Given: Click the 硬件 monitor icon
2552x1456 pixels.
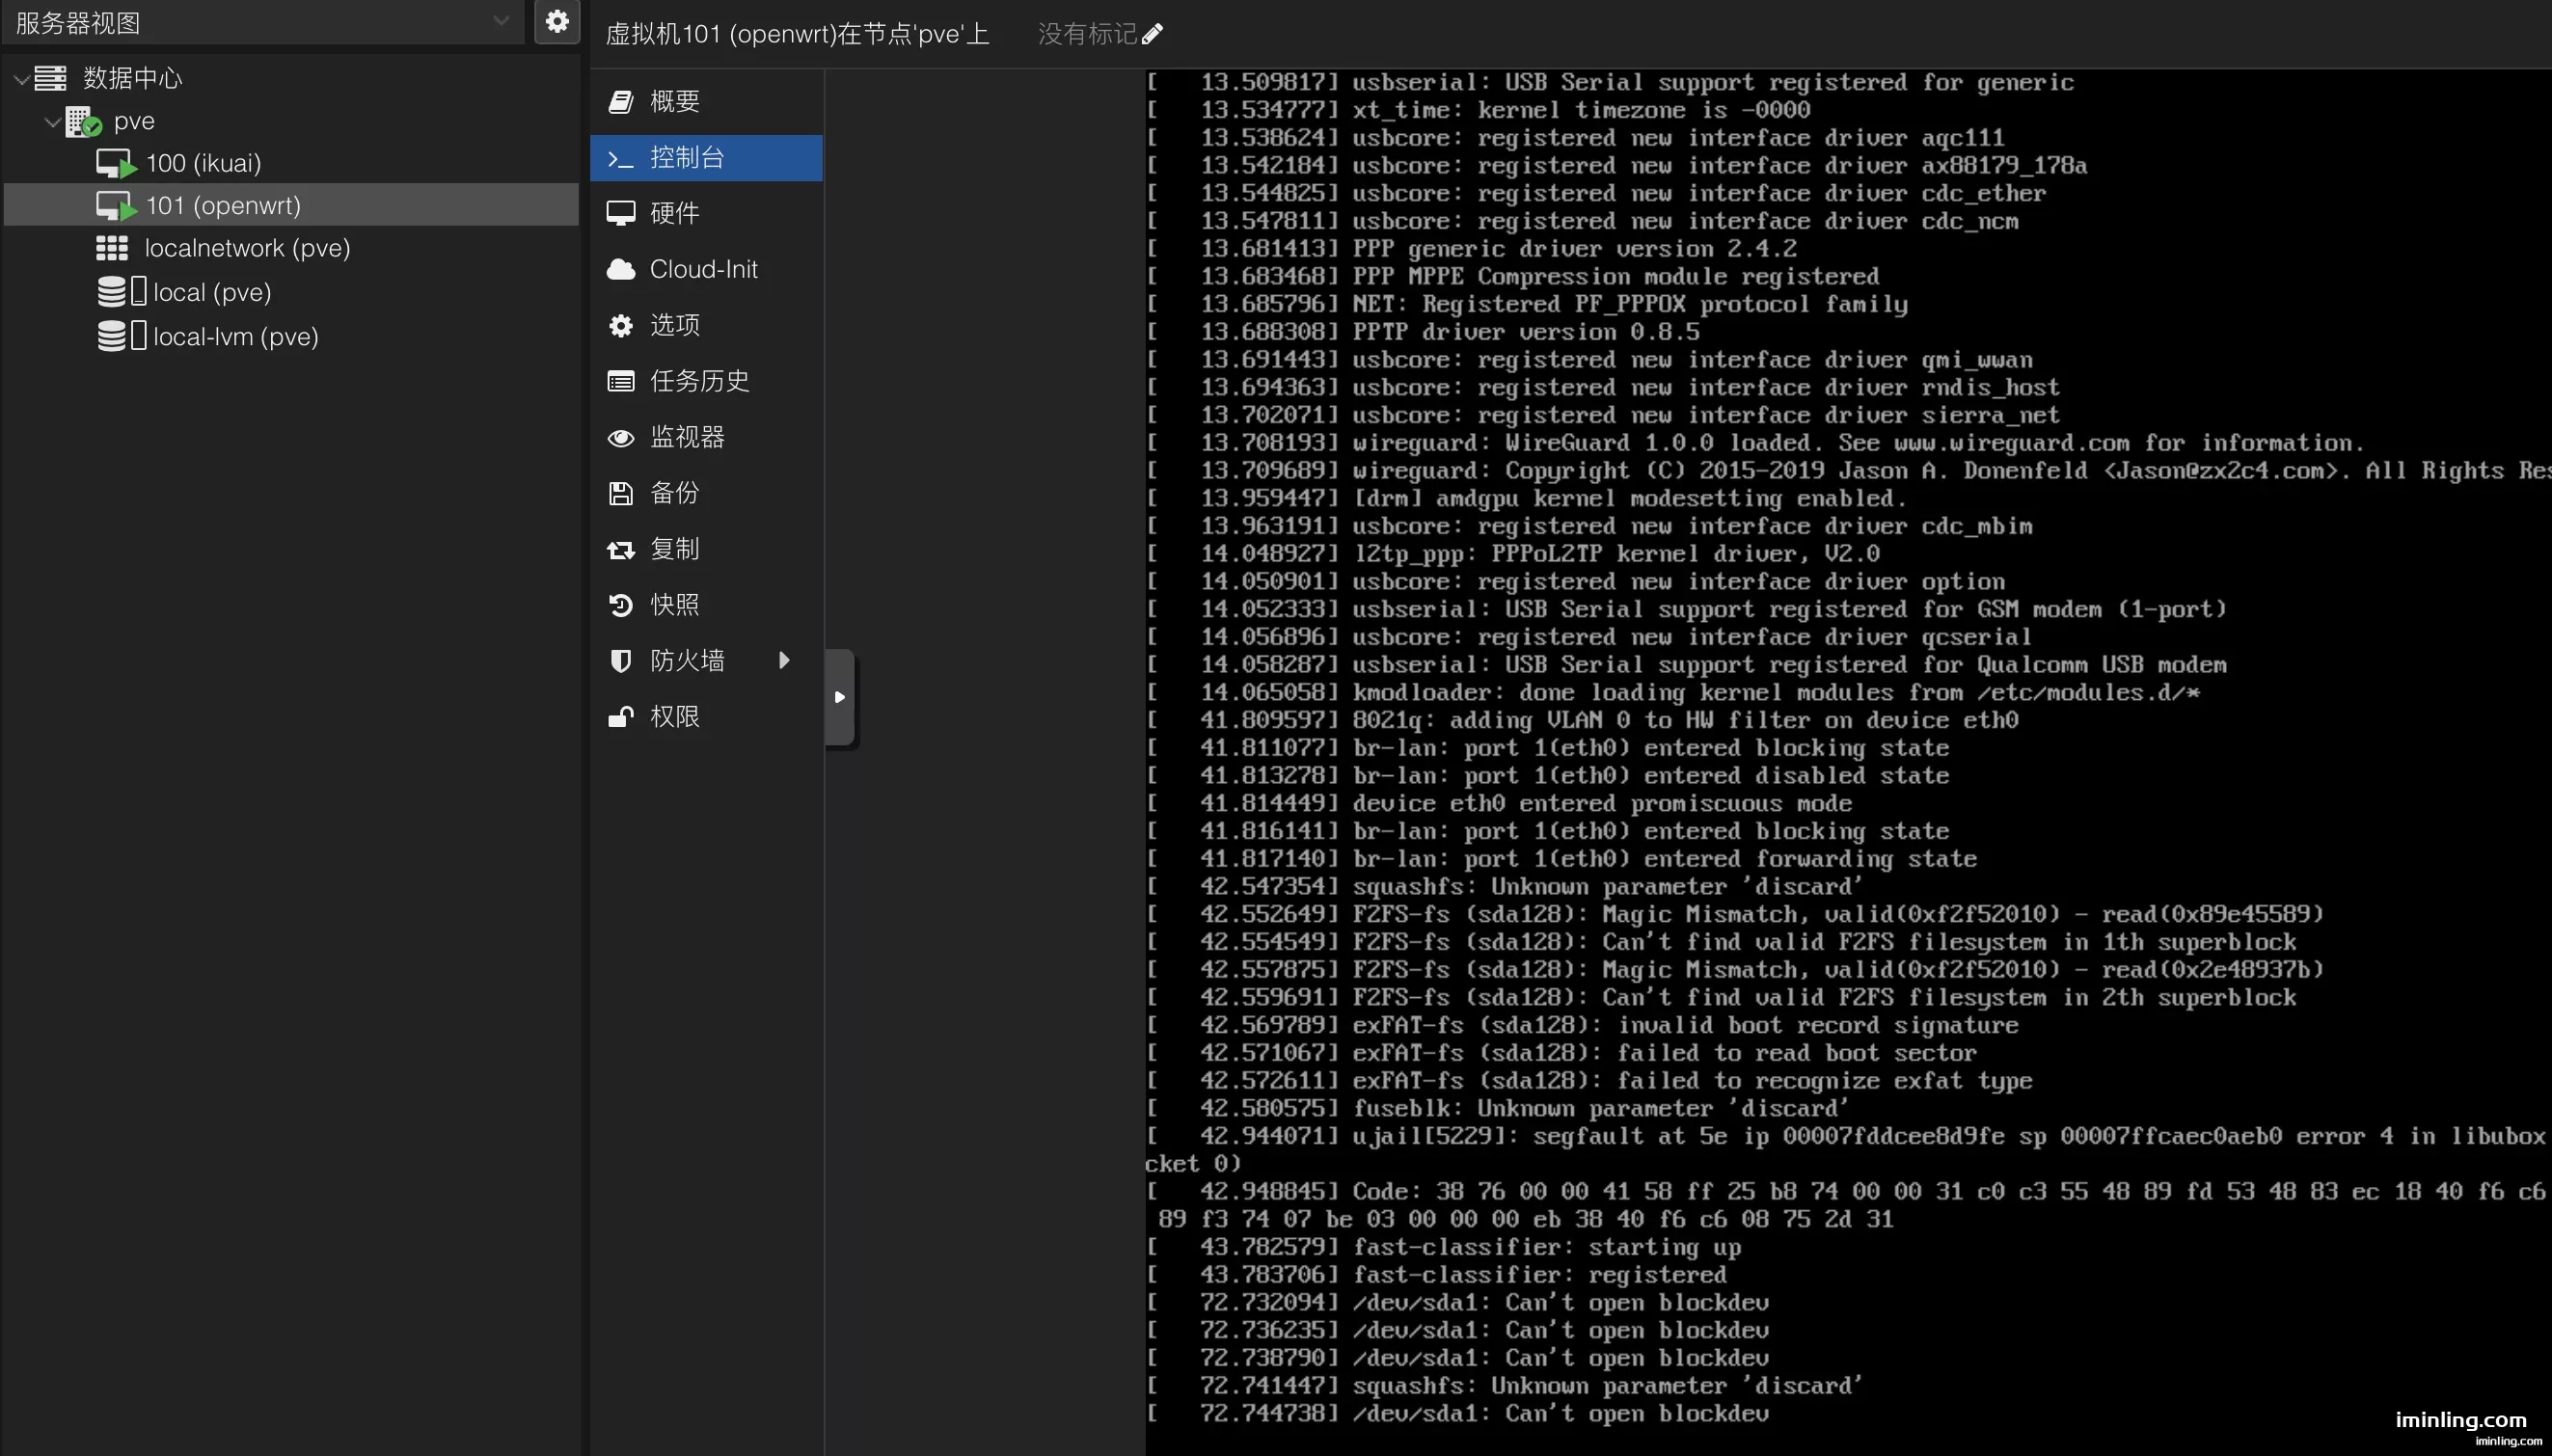Looking at the screenshot, I should pos(621,213).
